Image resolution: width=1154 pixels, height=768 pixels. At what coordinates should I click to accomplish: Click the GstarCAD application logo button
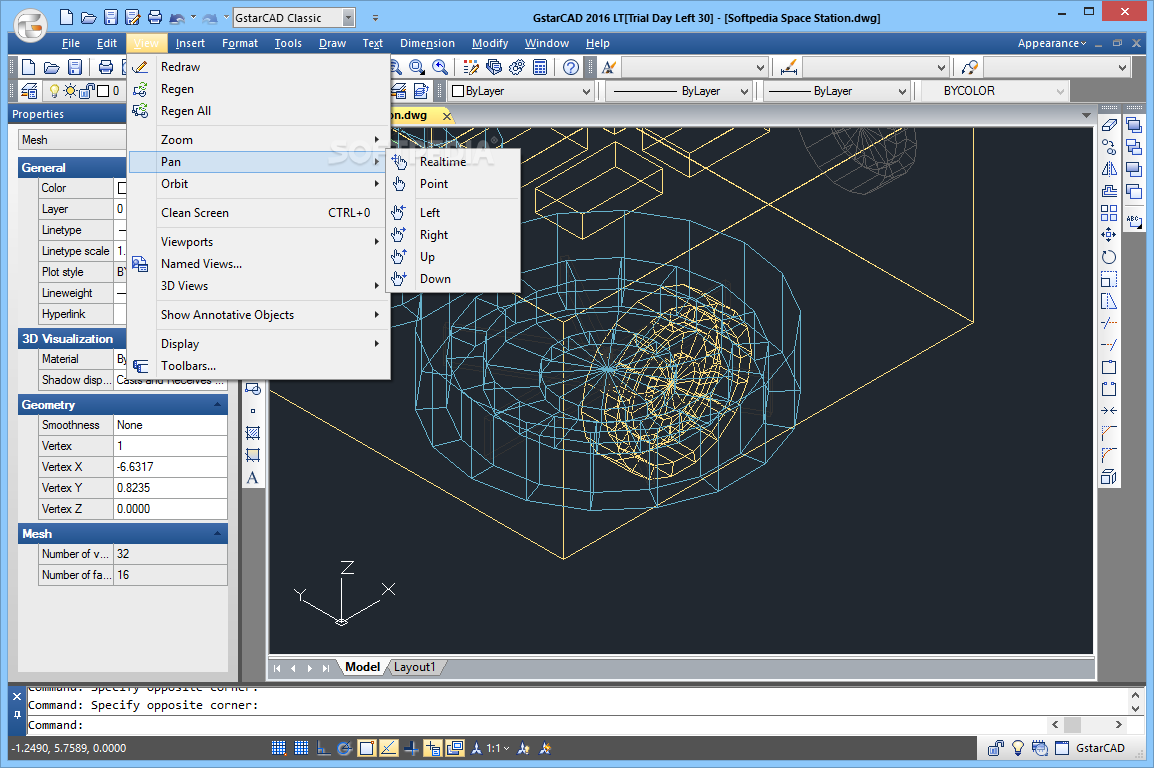[31, 24]
